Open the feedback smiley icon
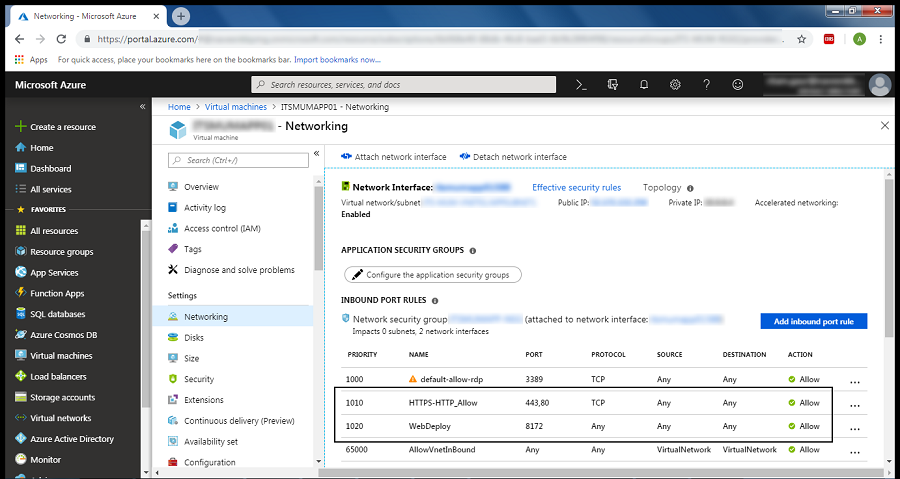Image resolution: width=900 pixels, height=479 pixels. (738, 85)
